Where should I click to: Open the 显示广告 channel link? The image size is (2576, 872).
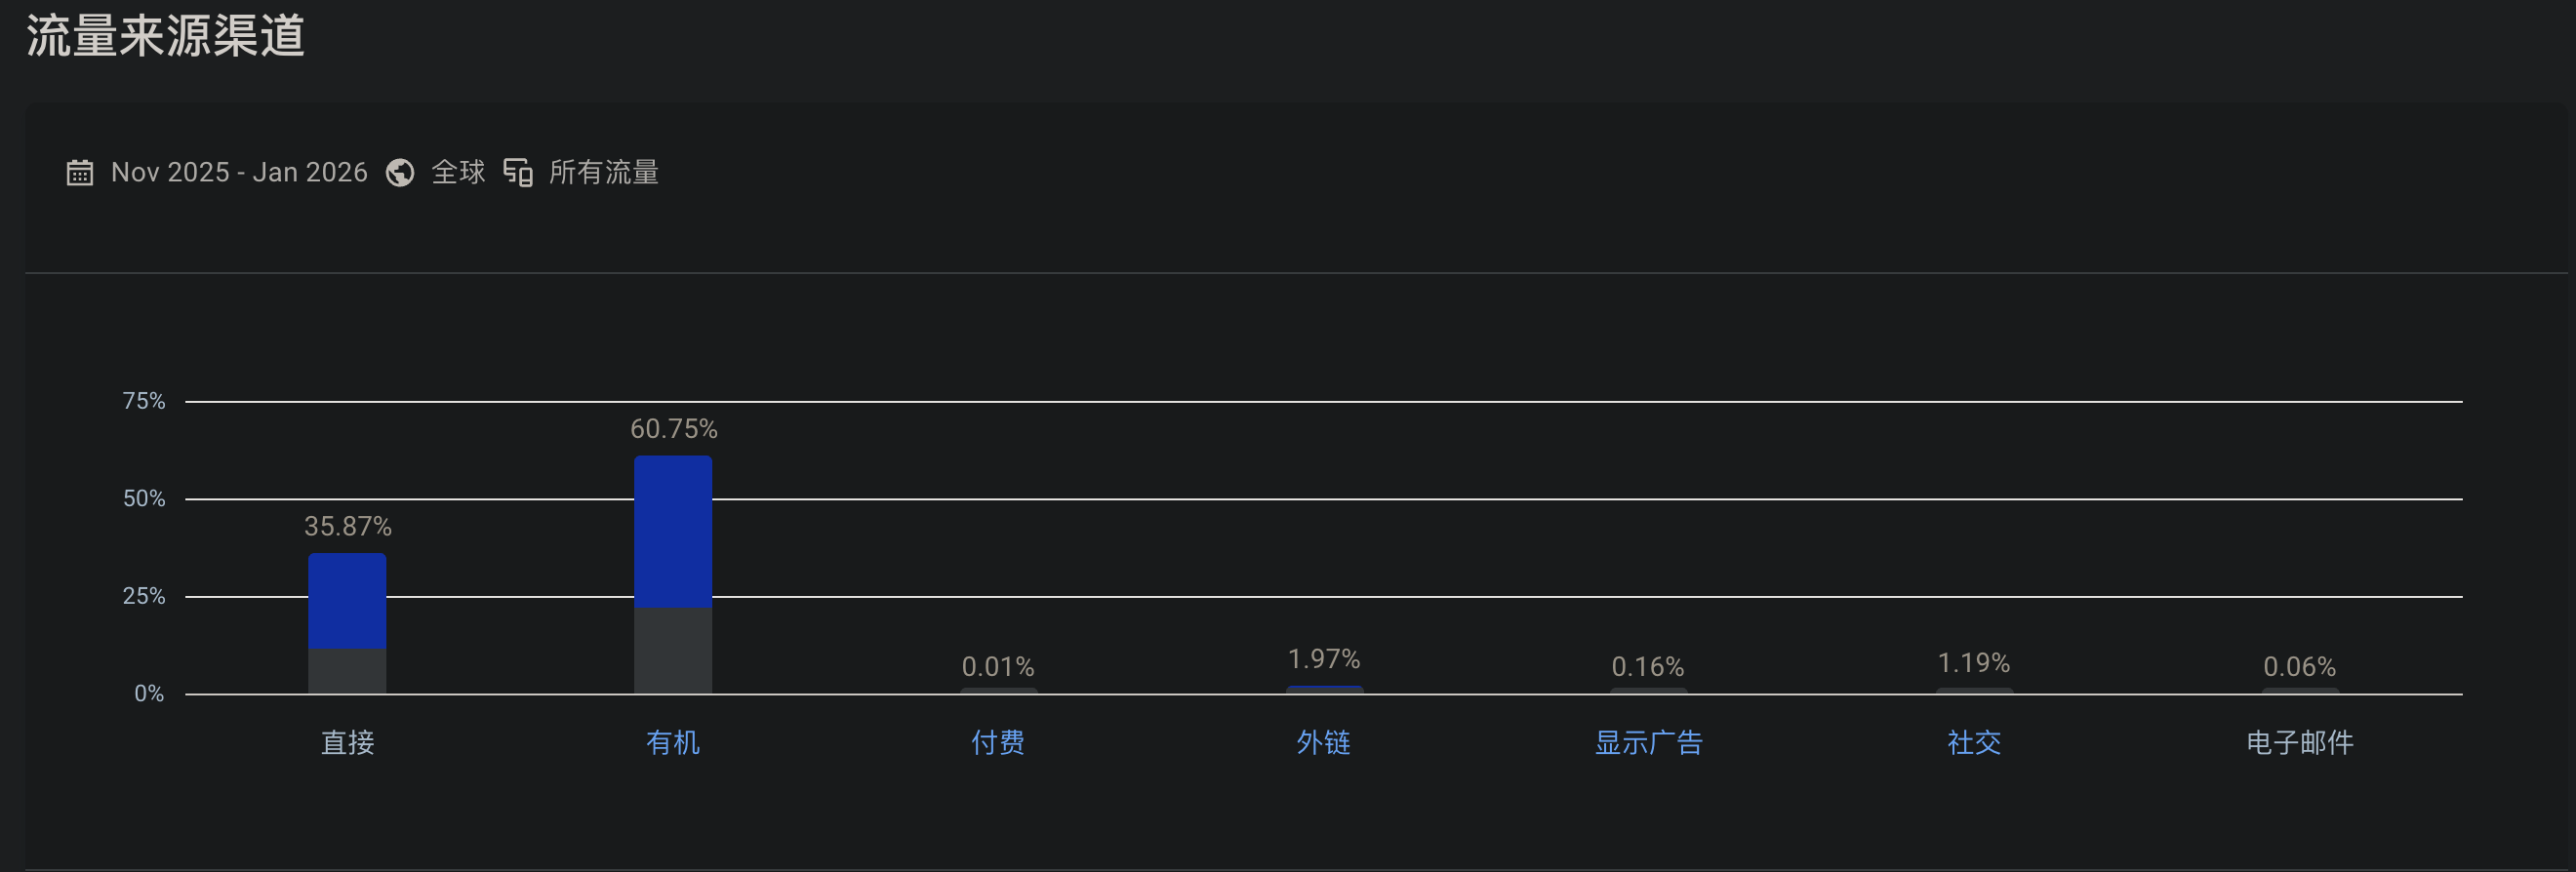[1648, 742]
